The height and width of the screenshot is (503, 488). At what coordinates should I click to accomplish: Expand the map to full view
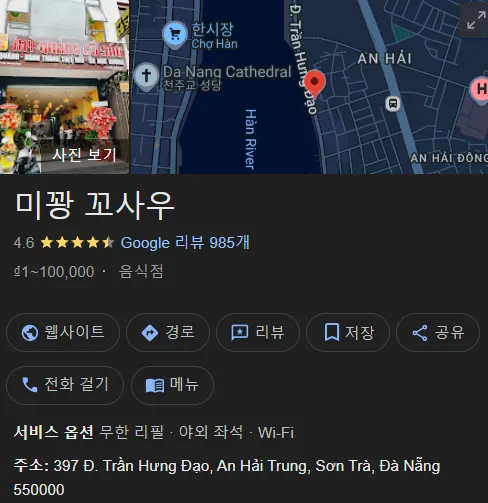[x=476, y=20]
